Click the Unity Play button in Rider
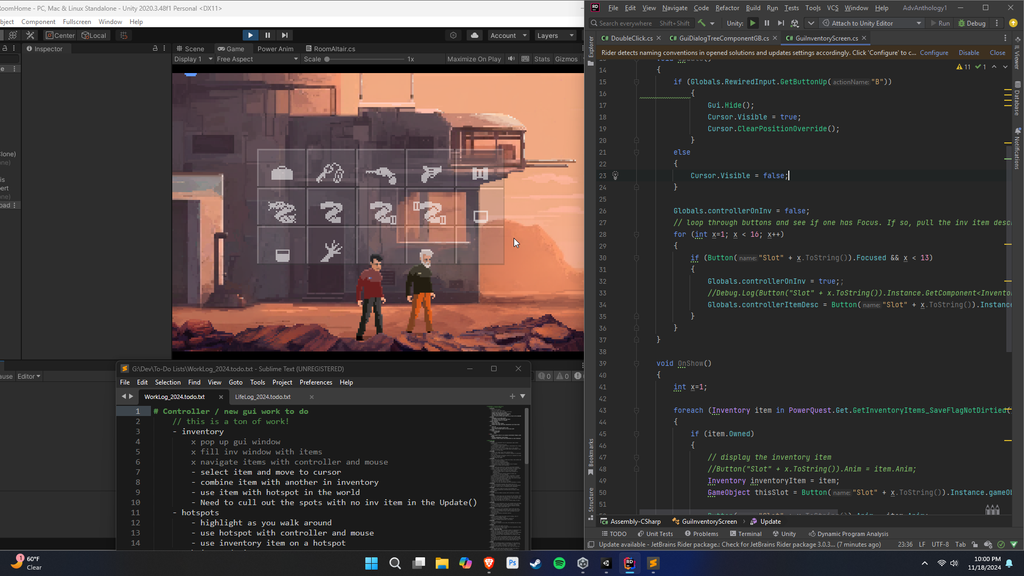 tap(753, 24)
